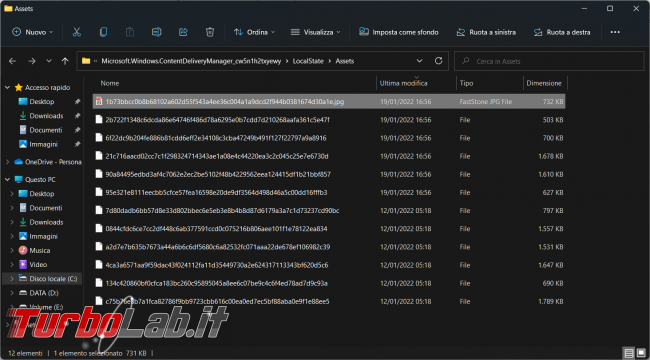This screenshot has width=650, height=360.
Task: Select file starting with 21c716aacd02cc7c
Action: point(329,156)
